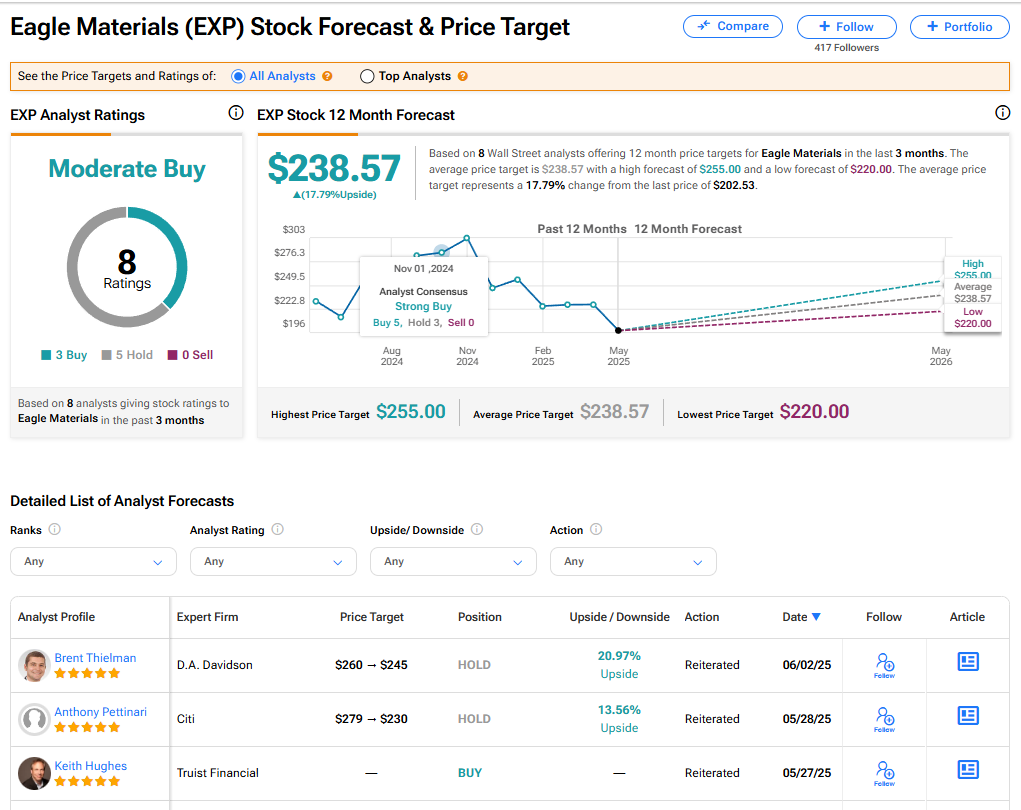Screen dimensions: 1021x810
Task: Click the Position column header
Action: 480,617
